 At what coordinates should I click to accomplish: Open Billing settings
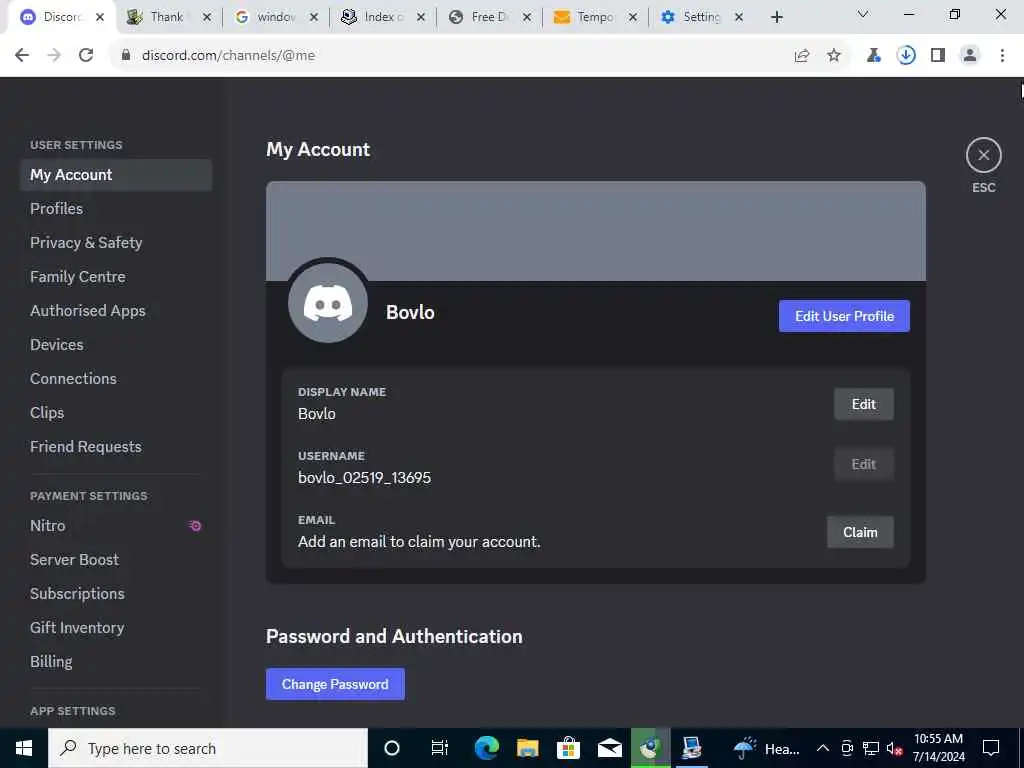point(116,662)
